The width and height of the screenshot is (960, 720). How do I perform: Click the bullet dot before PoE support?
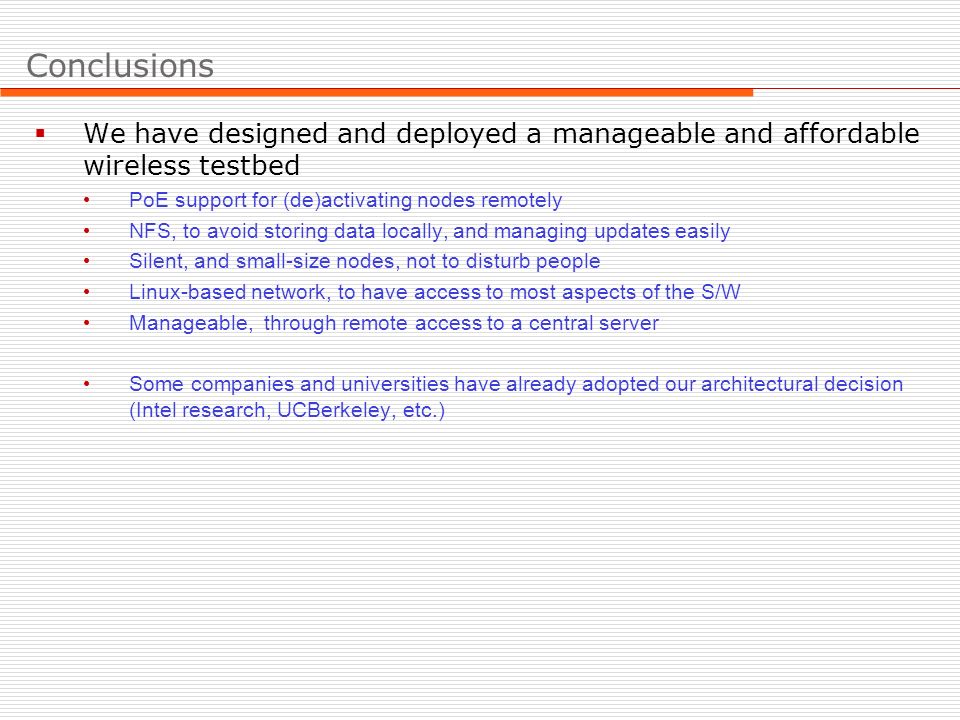click(x=87, y=200)
